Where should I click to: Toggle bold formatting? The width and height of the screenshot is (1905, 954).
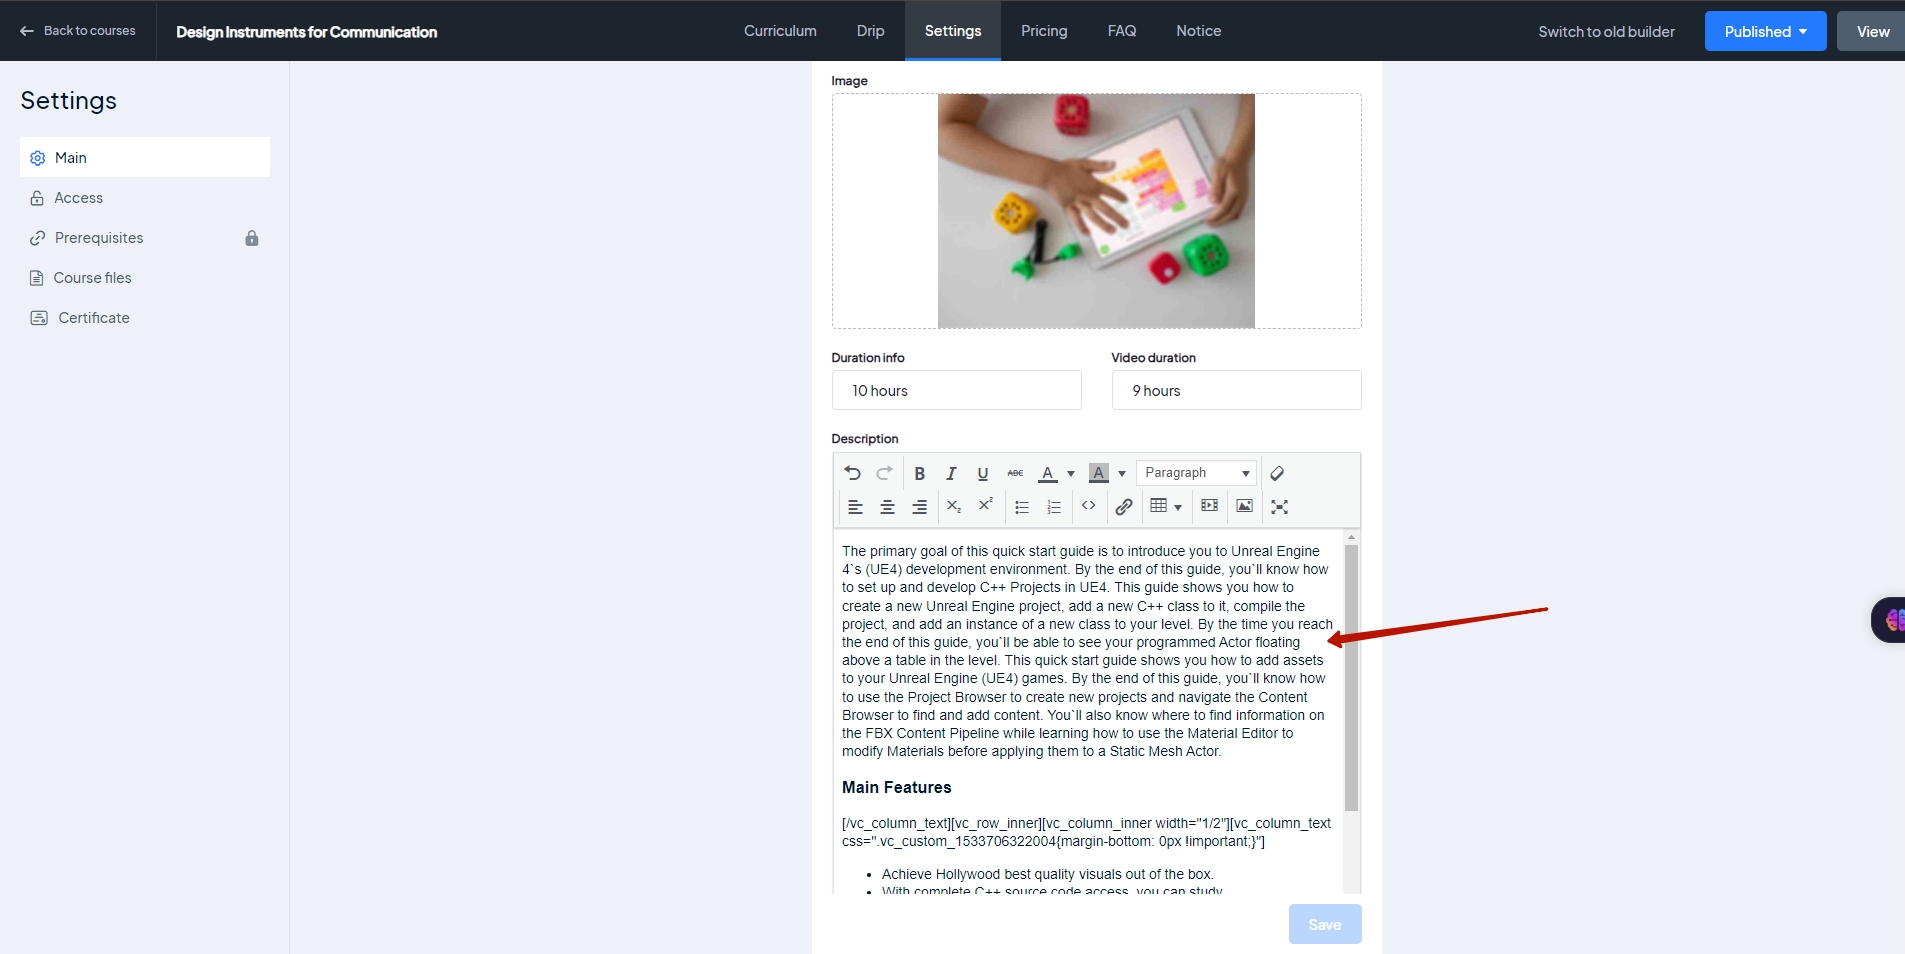point(919,473)
